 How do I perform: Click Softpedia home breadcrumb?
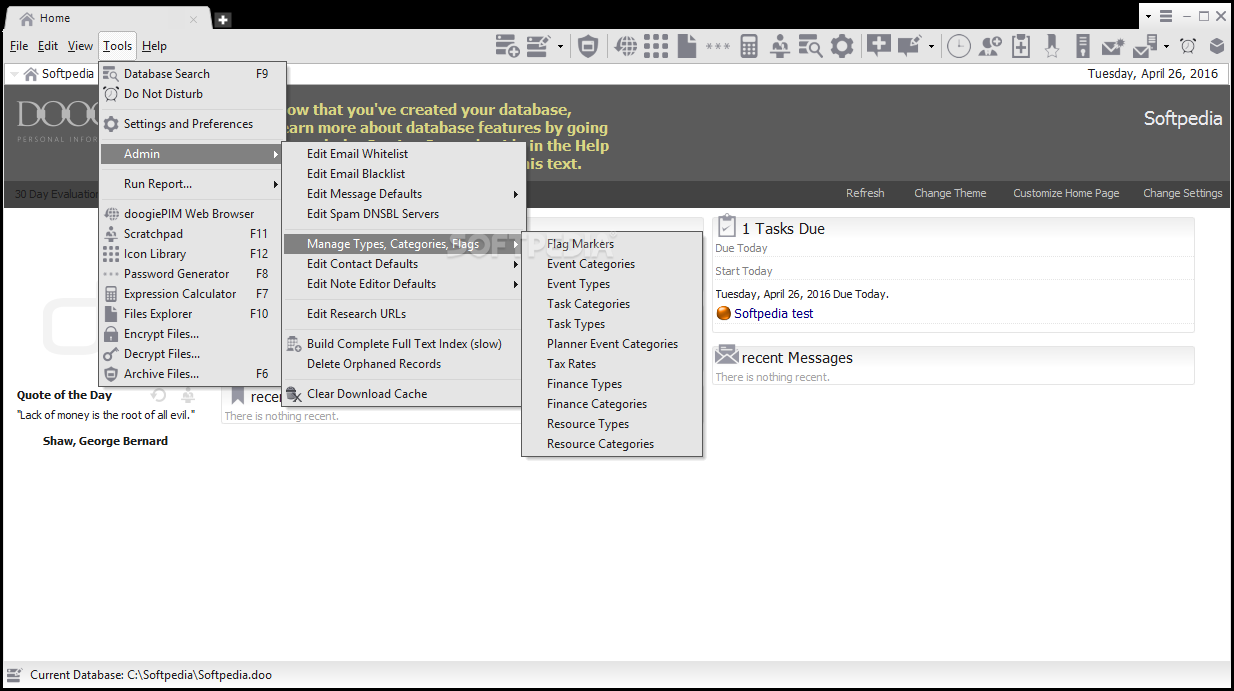(58, 74)
